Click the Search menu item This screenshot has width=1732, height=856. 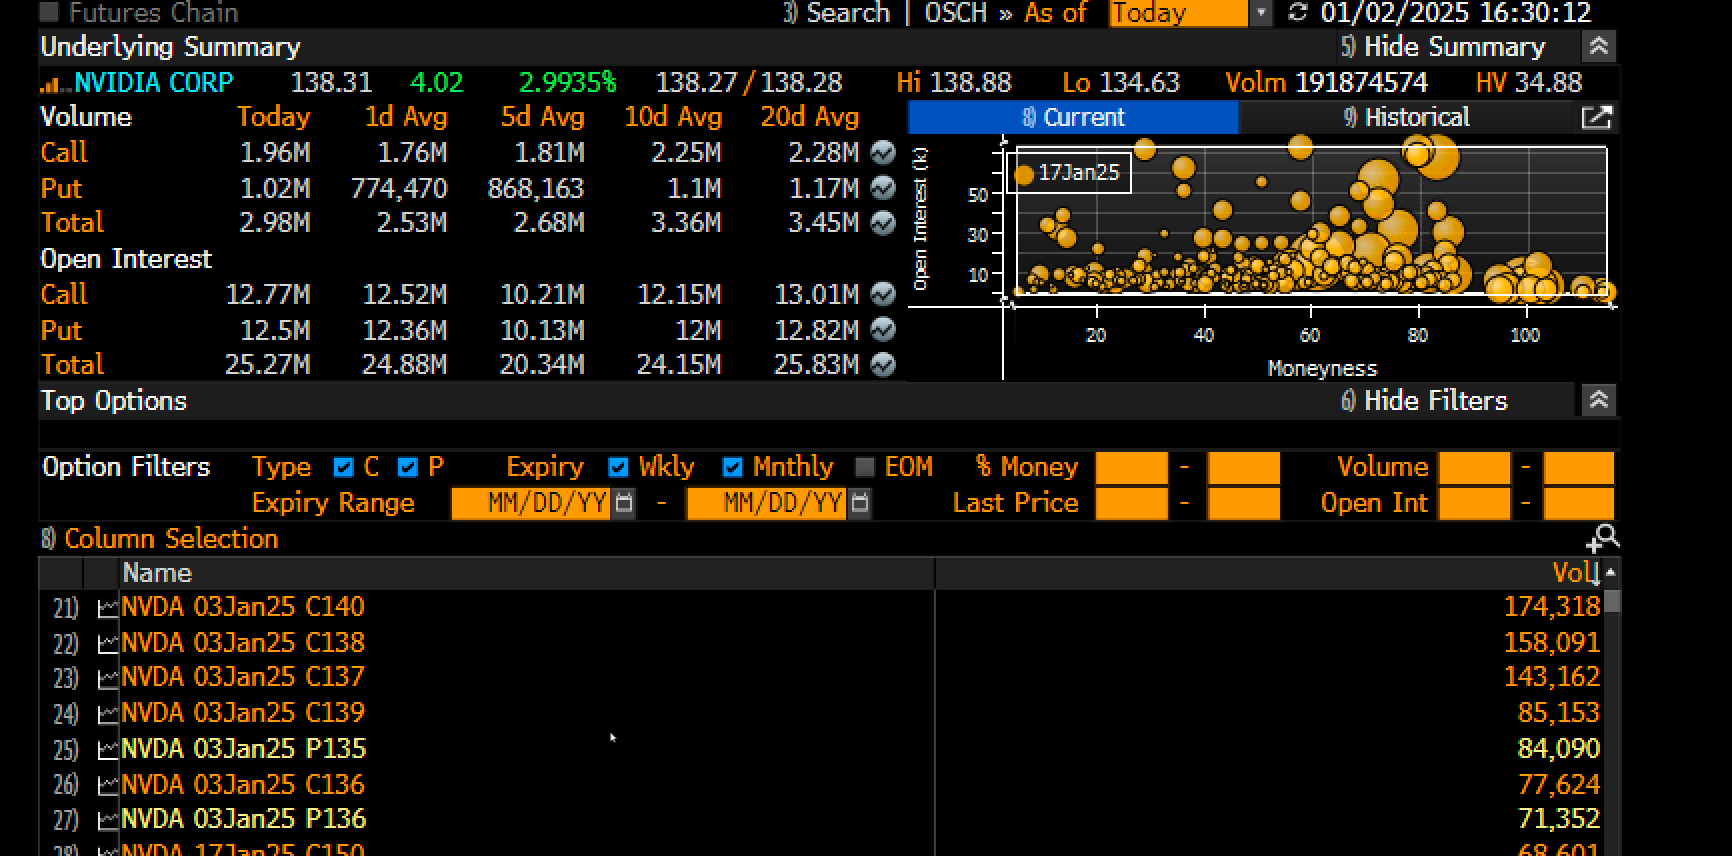click(836, 12)
